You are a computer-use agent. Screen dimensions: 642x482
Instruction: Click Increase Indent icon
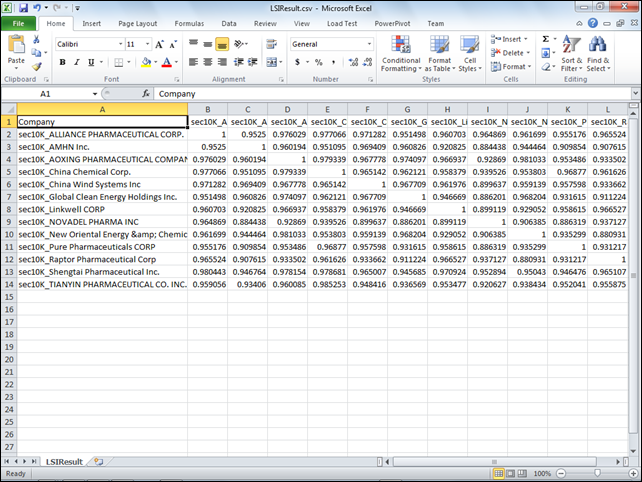[x=252, y=62]
